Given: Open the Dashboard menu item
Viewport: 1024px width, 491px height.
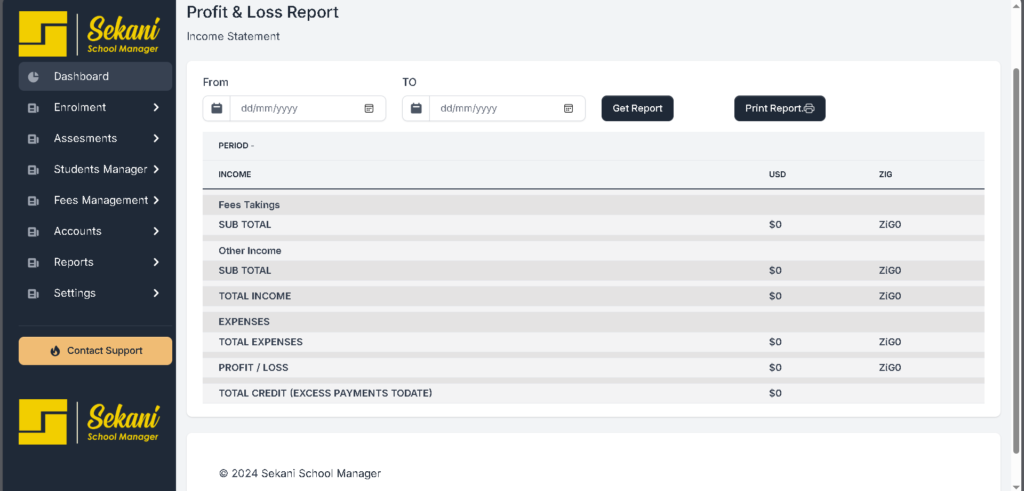Looking at the screenshot, I should coord(95,76).
